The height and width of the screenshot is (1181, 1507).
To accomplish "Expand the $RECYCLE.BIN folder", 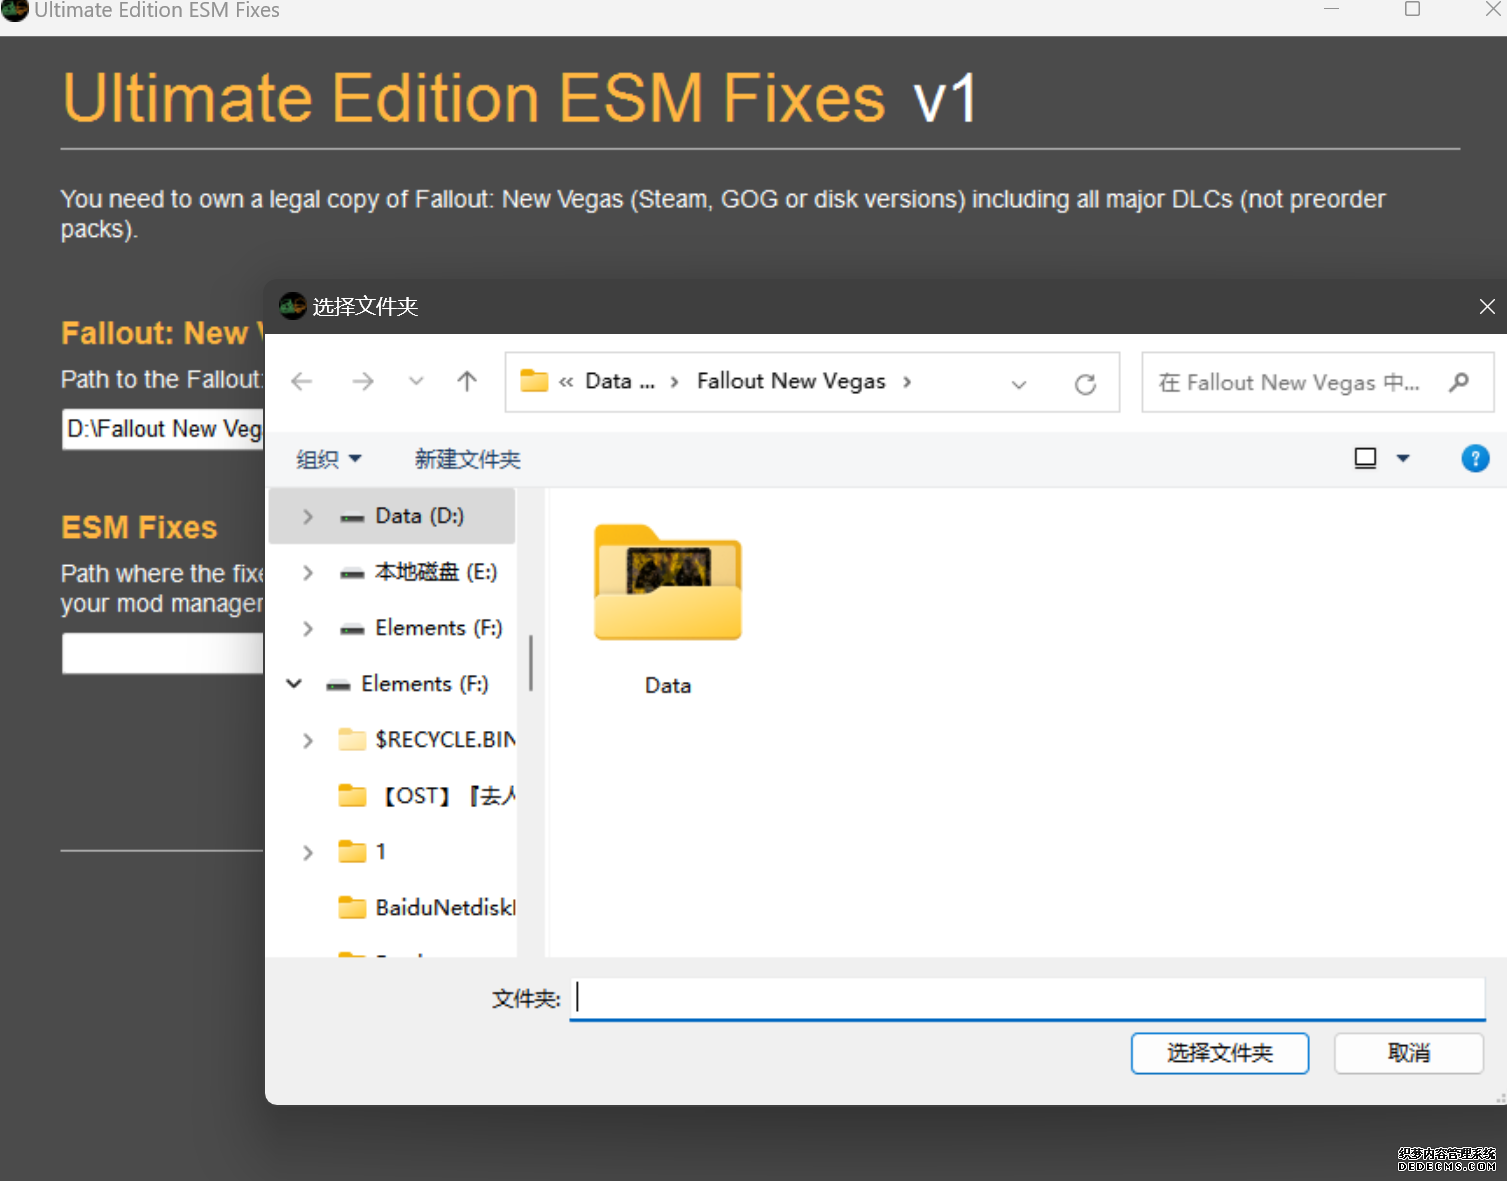I will pyautogui.click(x=308, y=740).
